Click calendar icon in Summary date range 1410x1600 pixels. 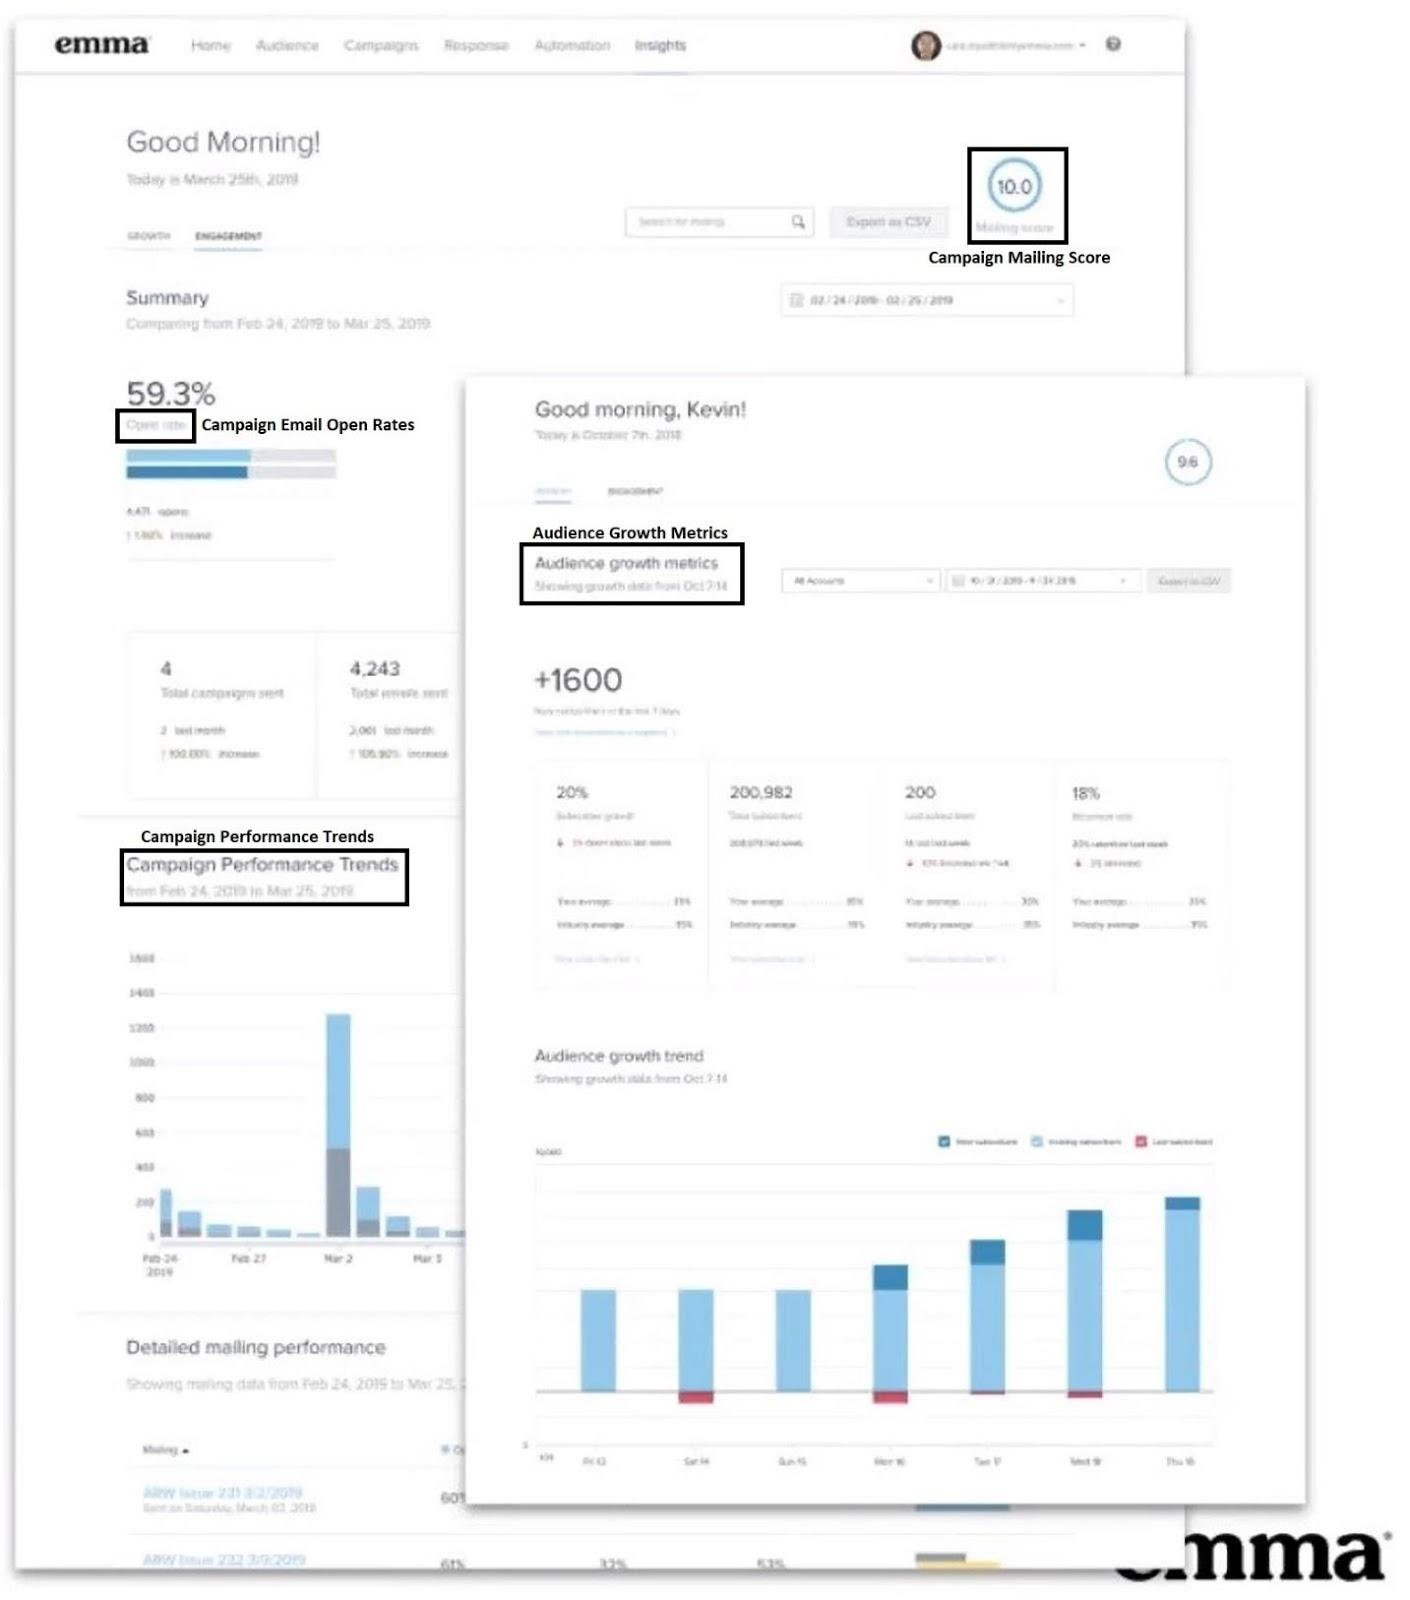pos(797,300)
